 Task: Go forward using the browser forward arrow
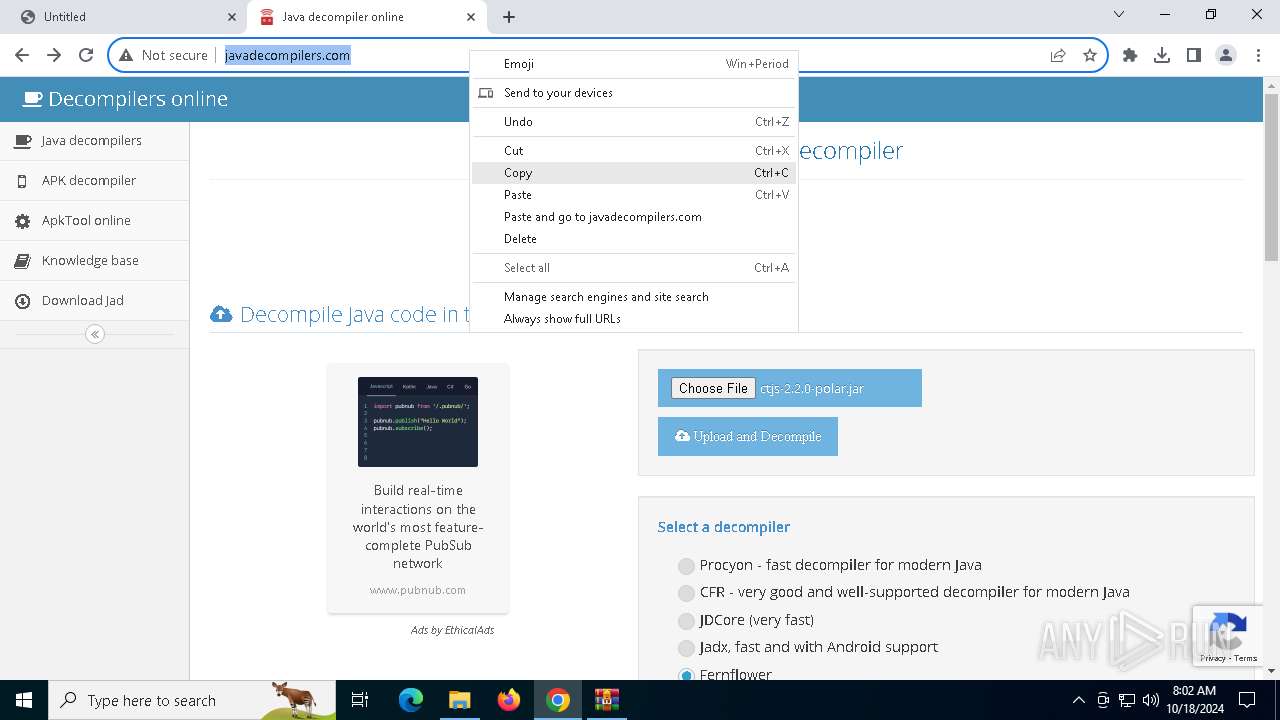pos(54,55)
